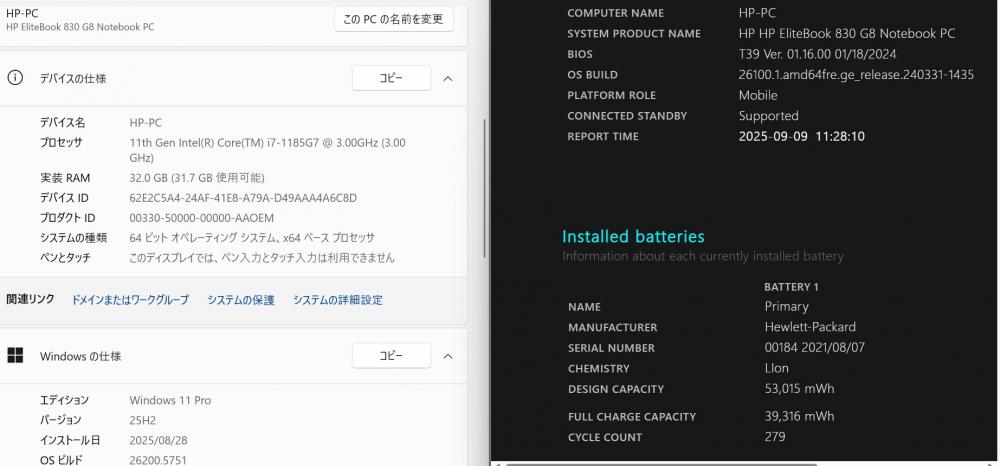Click the CYCLE COUNT value 279
Image resolution: width=1000 pixels, height=466 pixels.
[x=775, y=437]
